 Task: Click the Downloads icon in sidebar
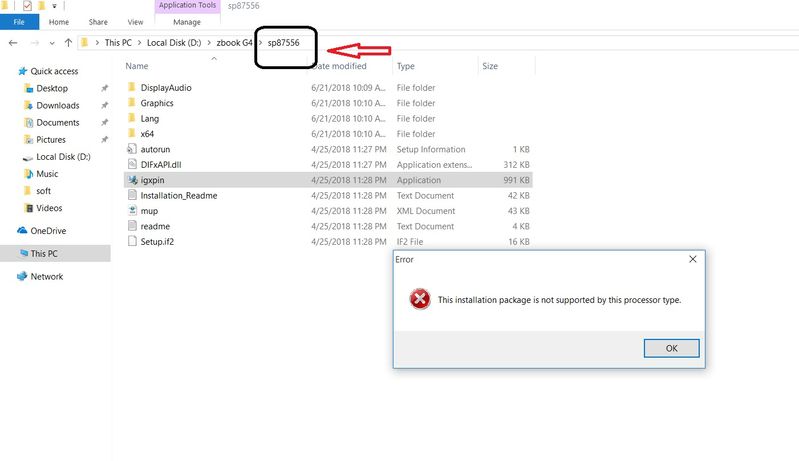click(x=29, y=105)
